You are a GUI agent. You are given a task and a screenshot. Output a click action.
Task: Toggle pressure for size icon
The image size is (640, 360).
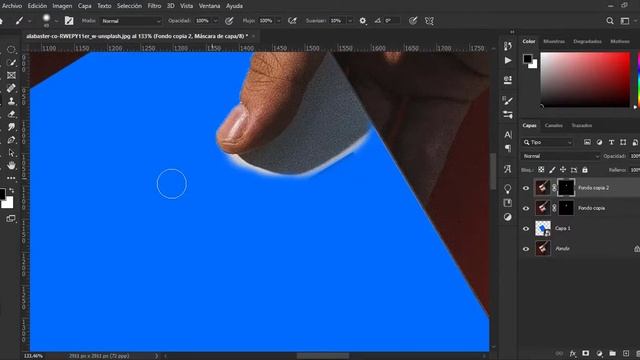coord(413,20)
